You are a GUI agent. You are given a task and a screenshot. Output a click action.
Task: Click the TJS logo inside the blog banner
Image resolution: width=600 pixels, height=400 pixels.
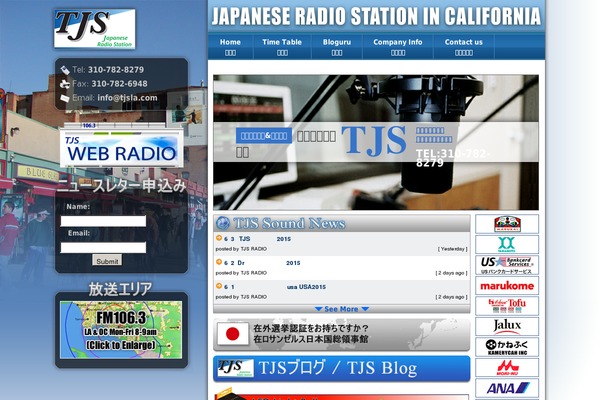235,368
